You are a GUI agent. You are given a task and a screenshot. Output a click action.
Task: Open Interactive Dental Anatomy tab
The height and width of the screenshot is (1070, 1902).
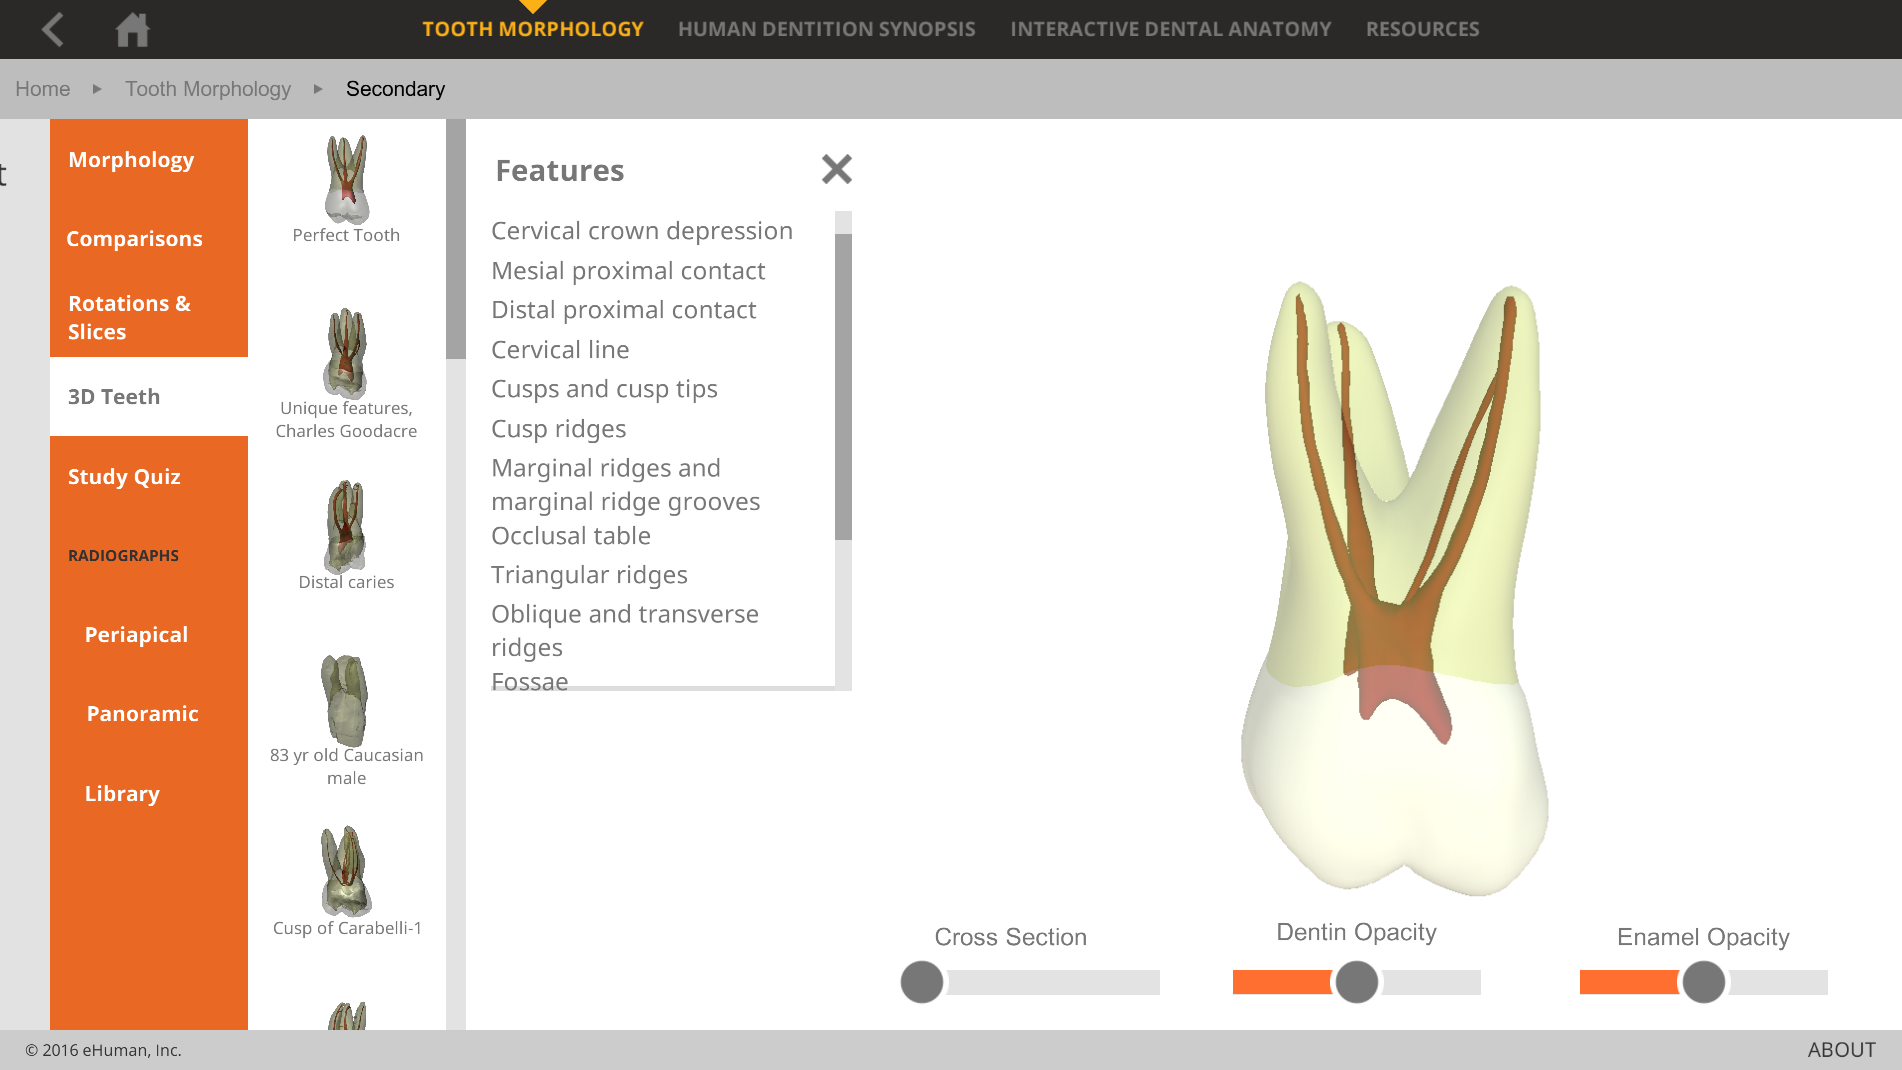click(1170, 29)
